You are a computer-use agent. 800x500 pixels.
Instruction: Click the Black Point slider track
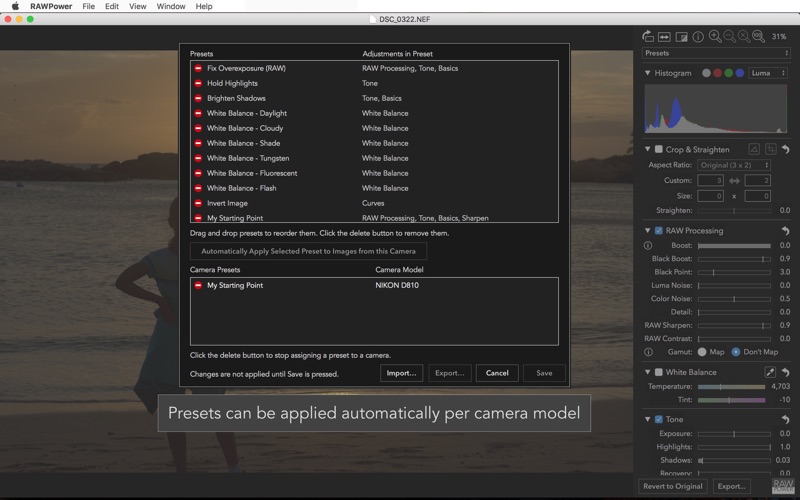(734, 272)
